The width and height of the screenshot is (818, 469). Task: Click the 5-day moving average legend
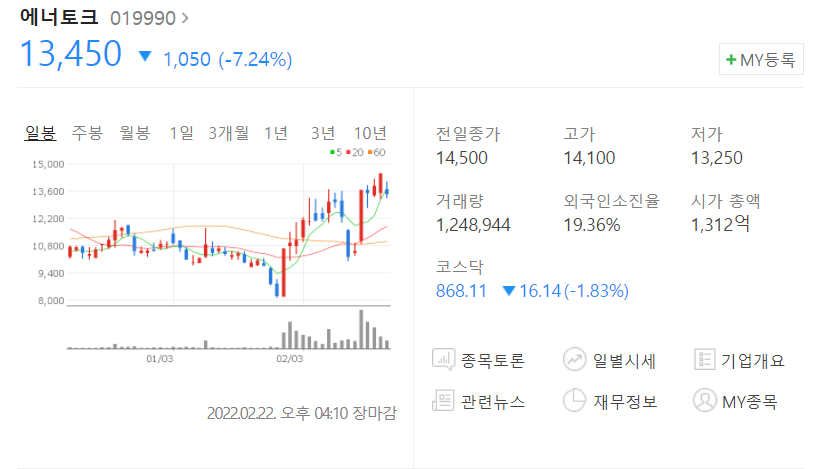336,152
